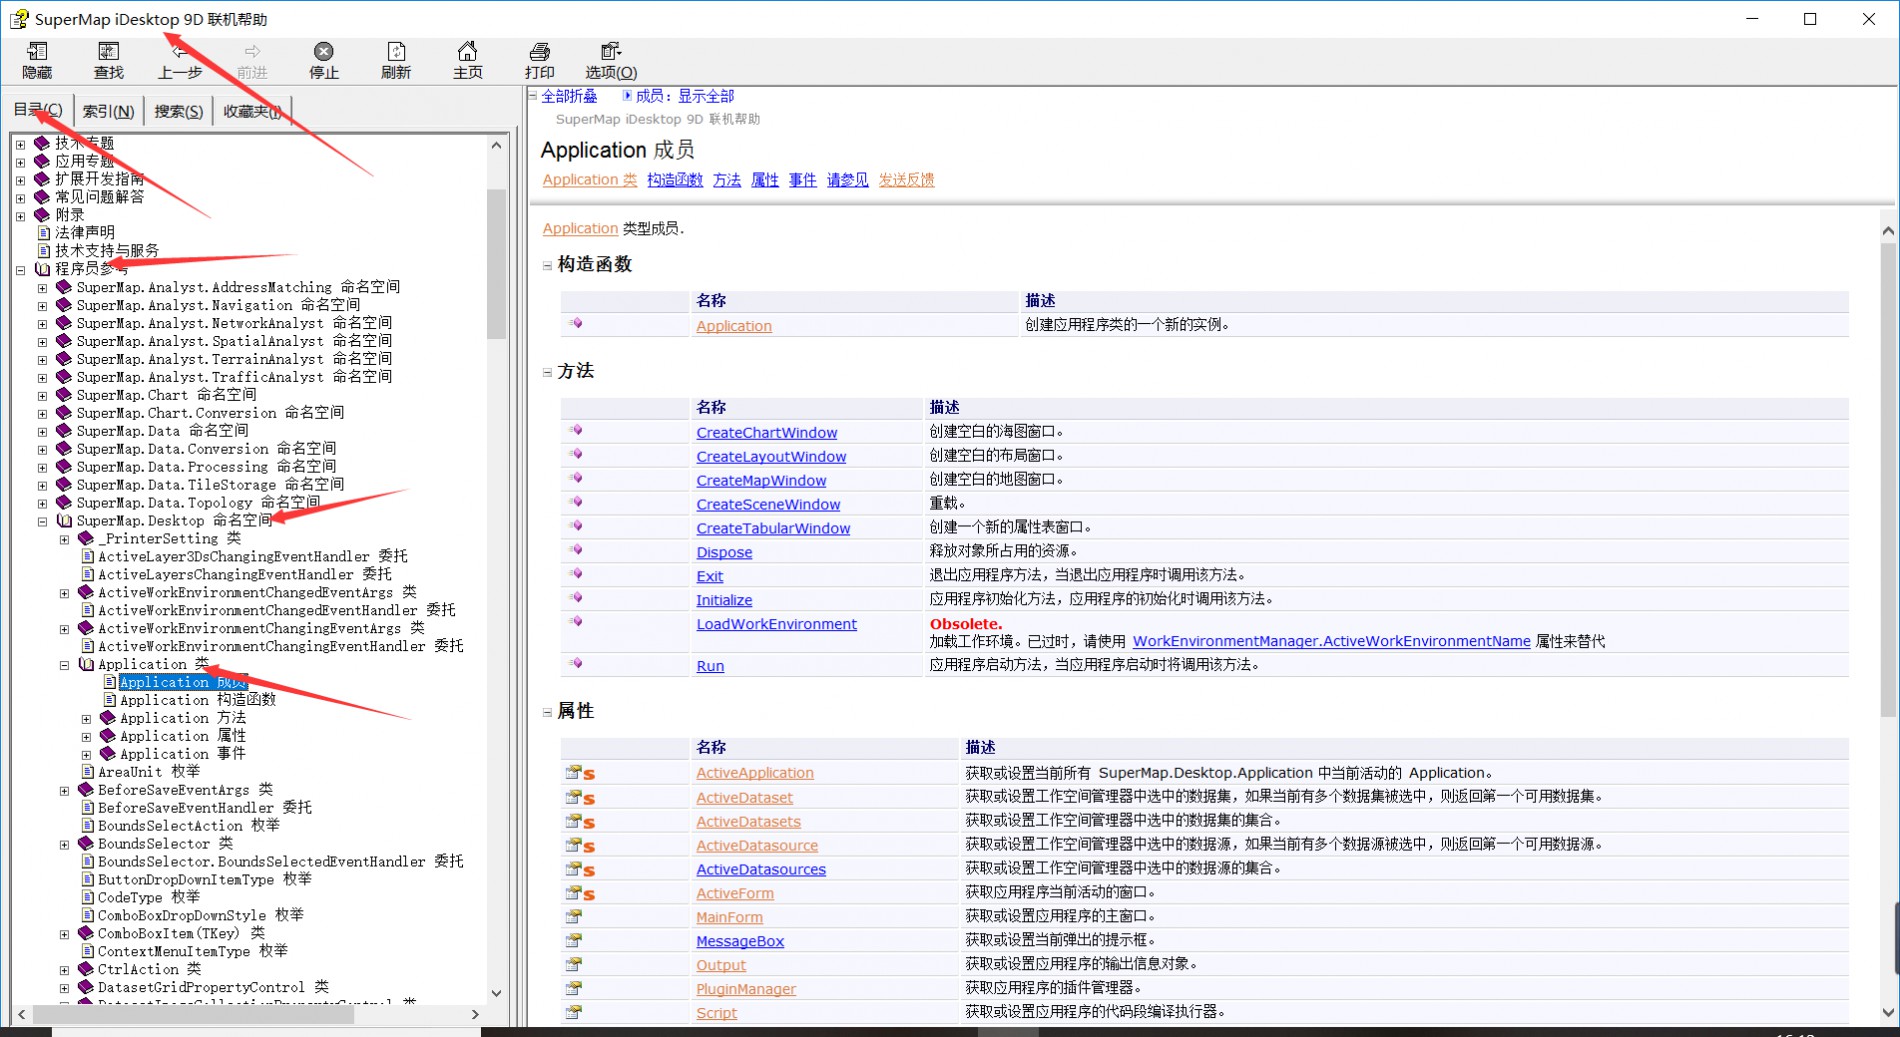Expand the Application 属性 tree node
The width and height of the screenshot is (1900, 1037).
coord(86,737)
